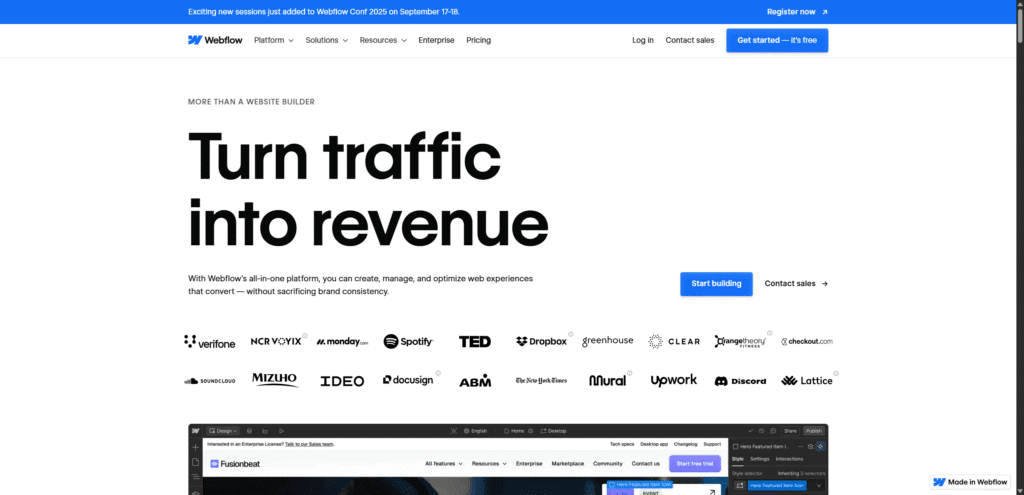1024x495 pixels.
Task: Click the Lattice logo
Action: 806,381
